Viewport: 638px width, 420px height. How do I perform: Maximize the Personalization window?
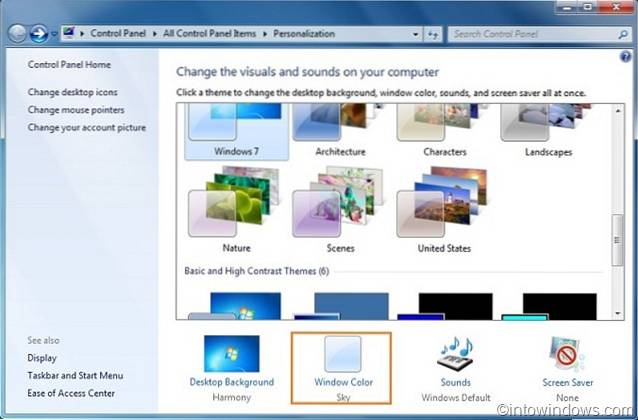588,7
